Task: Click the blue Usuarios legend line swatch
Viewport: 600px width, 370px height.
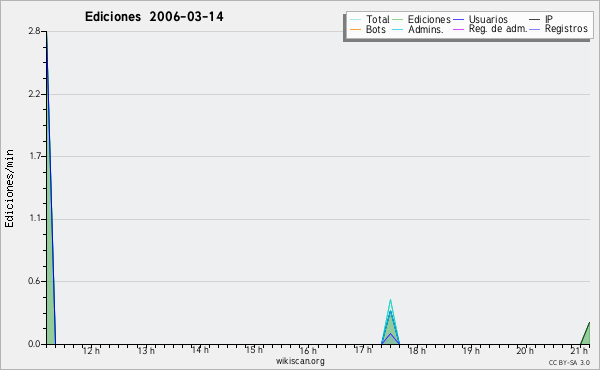Action: [x=458, y=20]
